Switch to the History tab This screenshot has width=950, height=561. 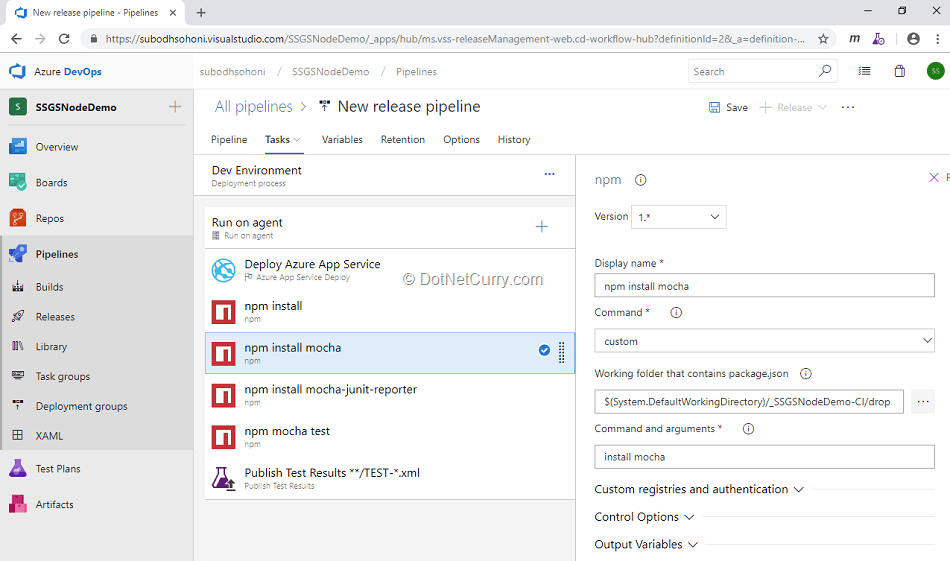click(514, 139)
